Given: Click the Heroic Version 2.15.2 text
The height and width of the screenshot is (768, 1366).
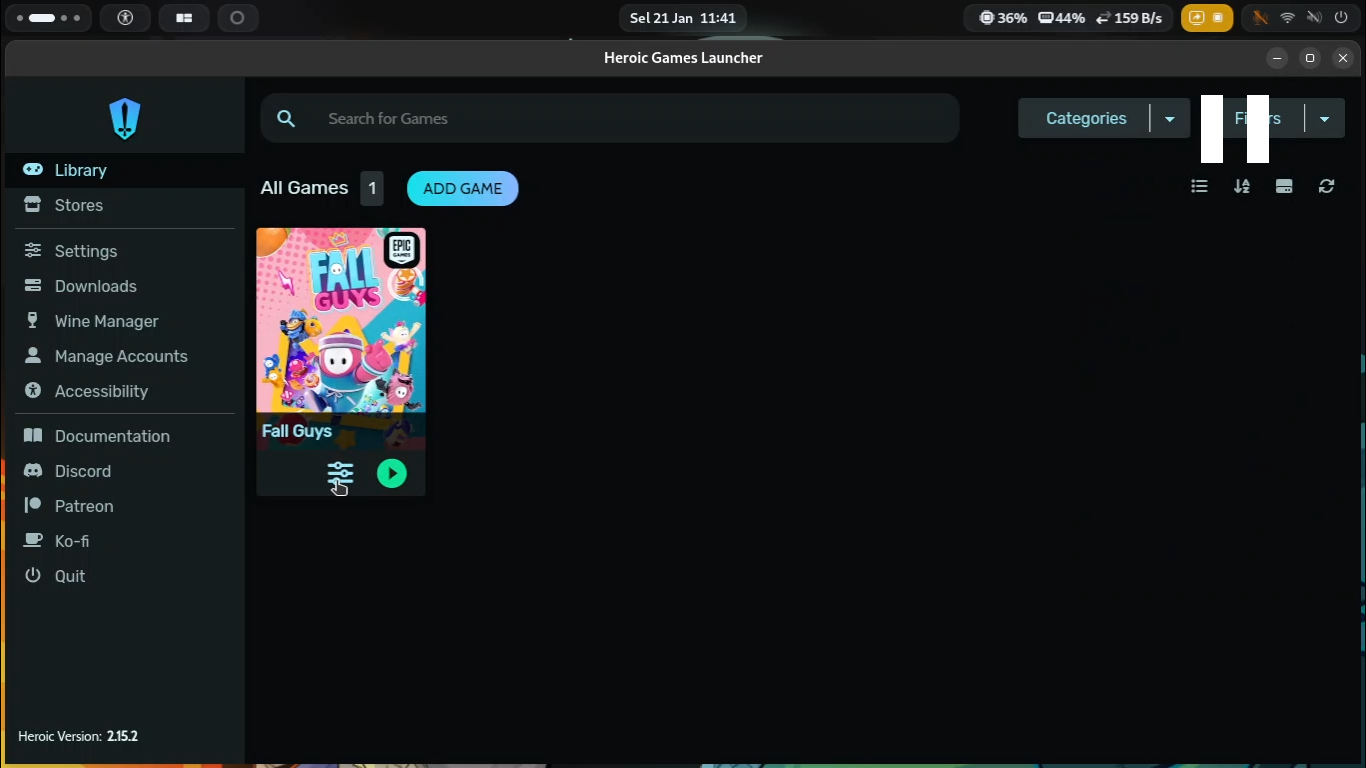Looking at the screenshot, I should point(78,736).
